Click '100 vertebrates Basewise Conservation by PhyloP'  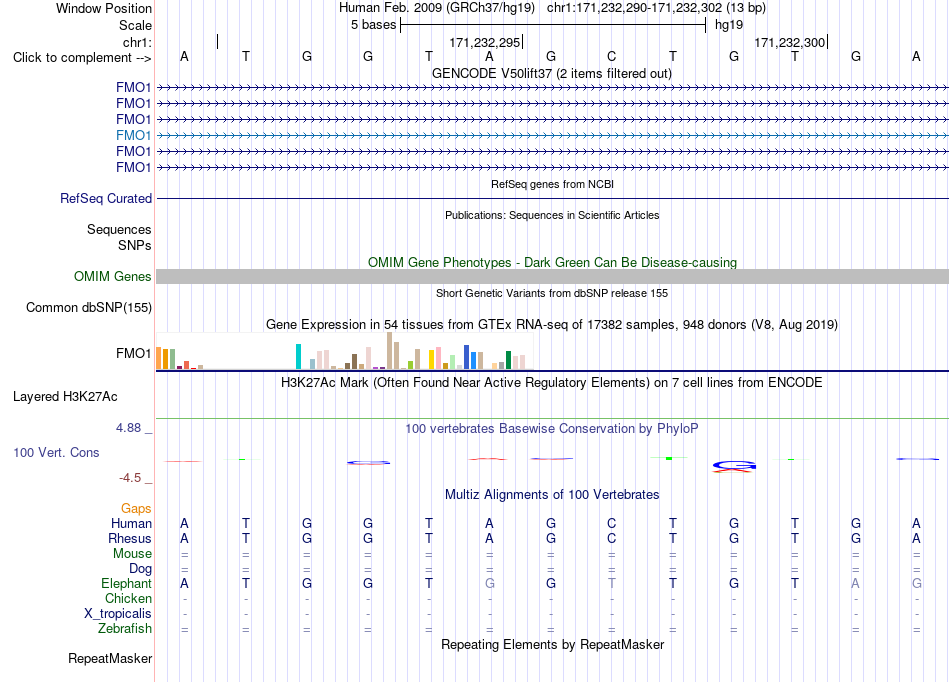point(552,429)
